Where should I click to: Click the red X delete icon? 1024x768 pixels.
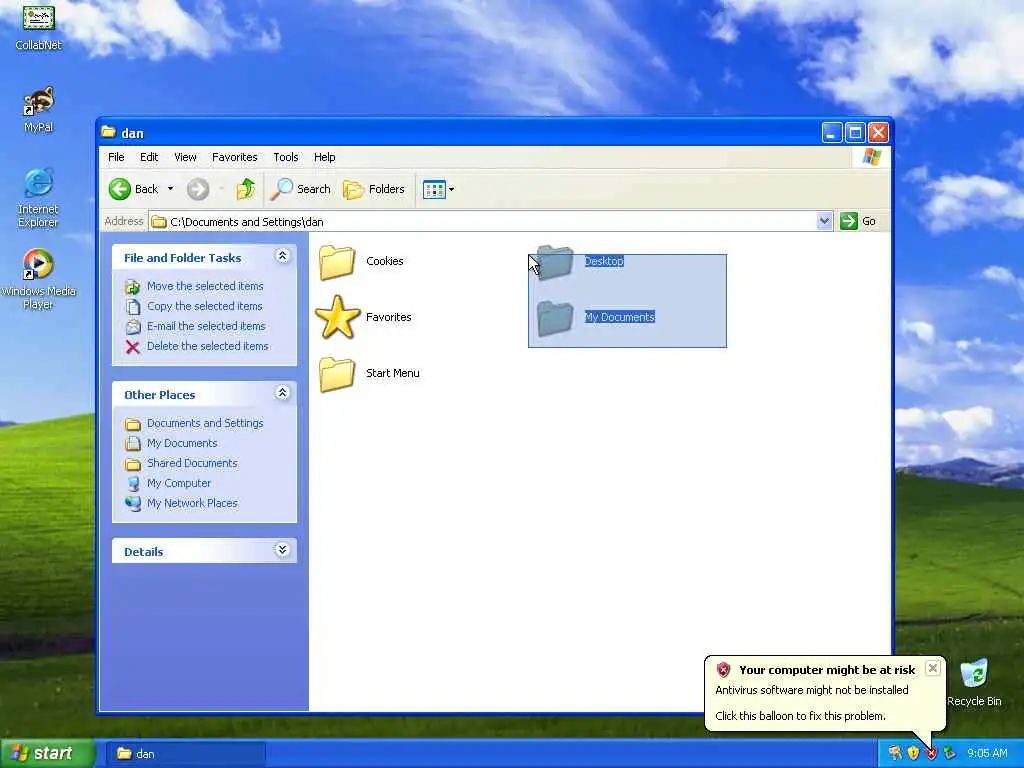[x=133, y=347]
